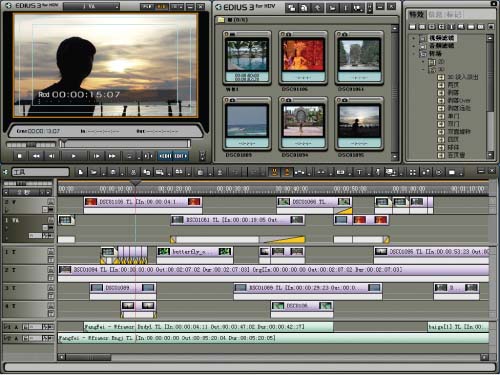Click the player position scrub bar

click(125, 144)
